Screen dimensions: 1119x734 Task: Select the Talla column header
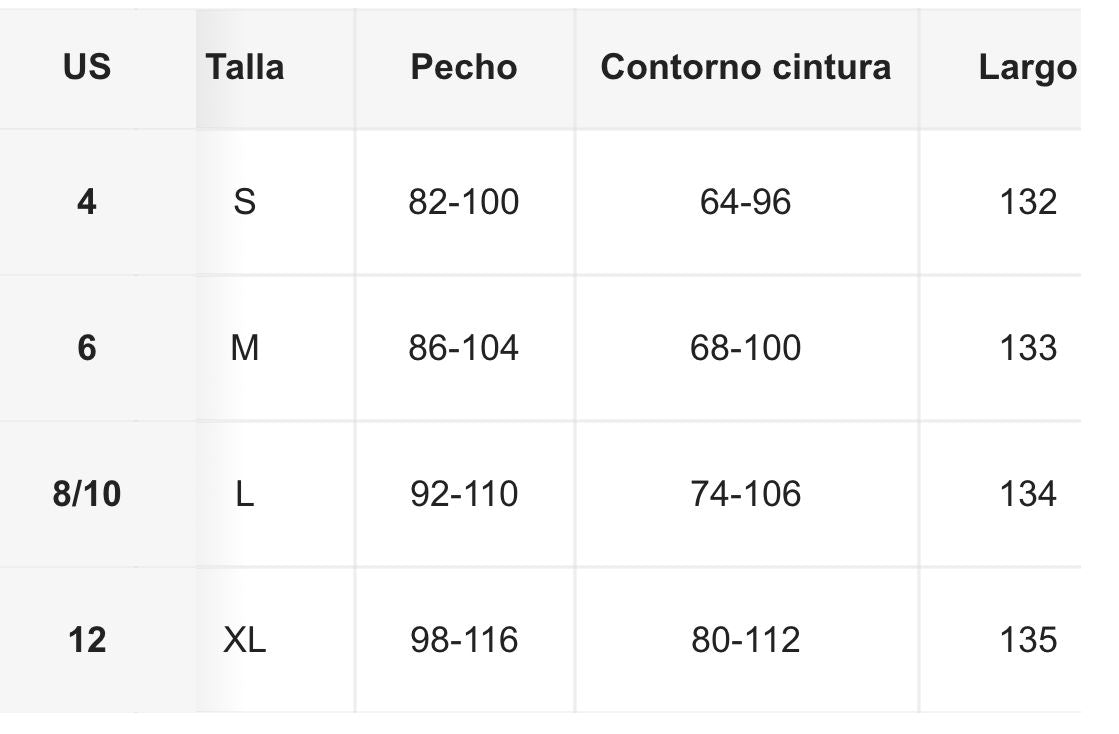(x=245, y=67)
